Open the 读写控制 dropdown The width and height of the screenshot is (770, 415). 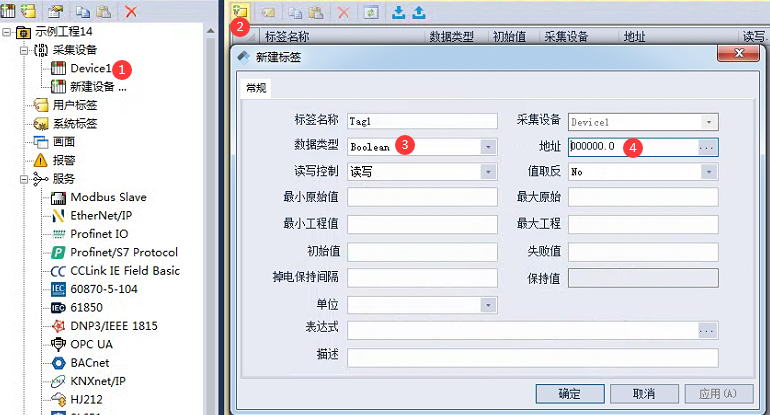(488, 172)
